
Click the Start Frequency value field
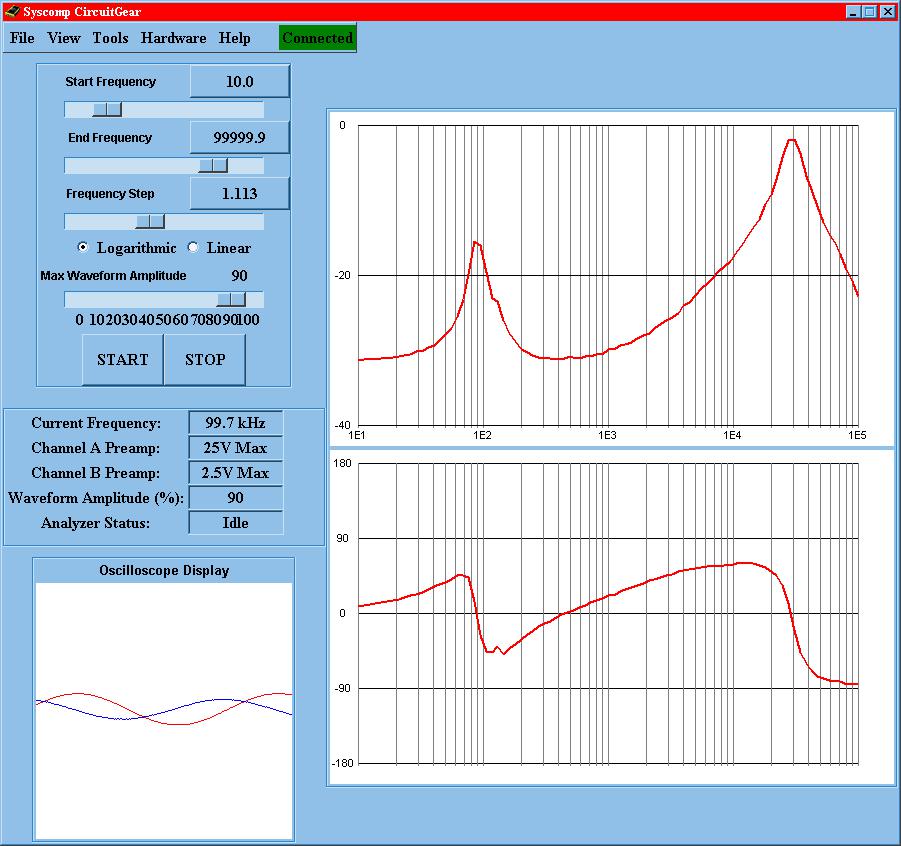click(240, 82)
